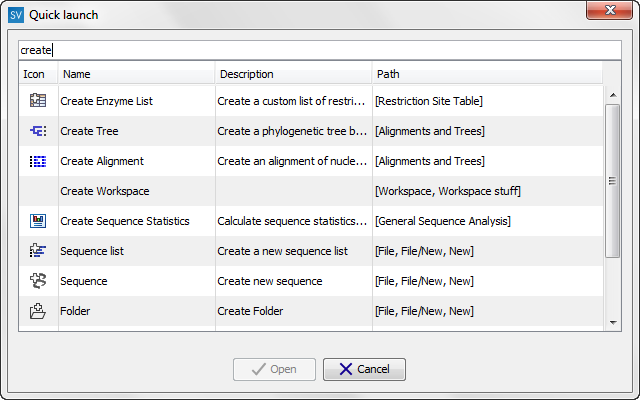Click the scrollbar up arrow
The width and height of the screenshot is (640, 400).
[613, 95]
